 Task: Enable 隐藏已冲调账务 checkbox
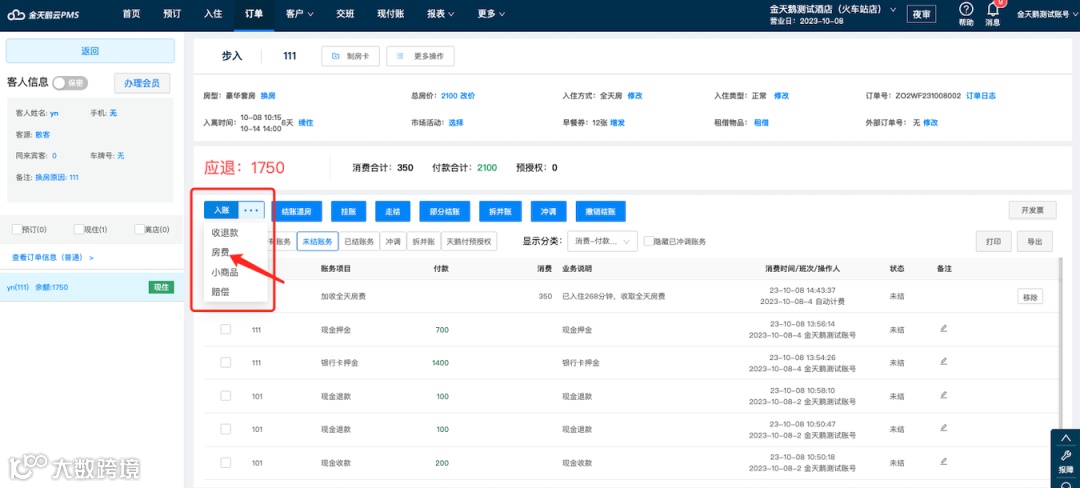coord(648,241)
